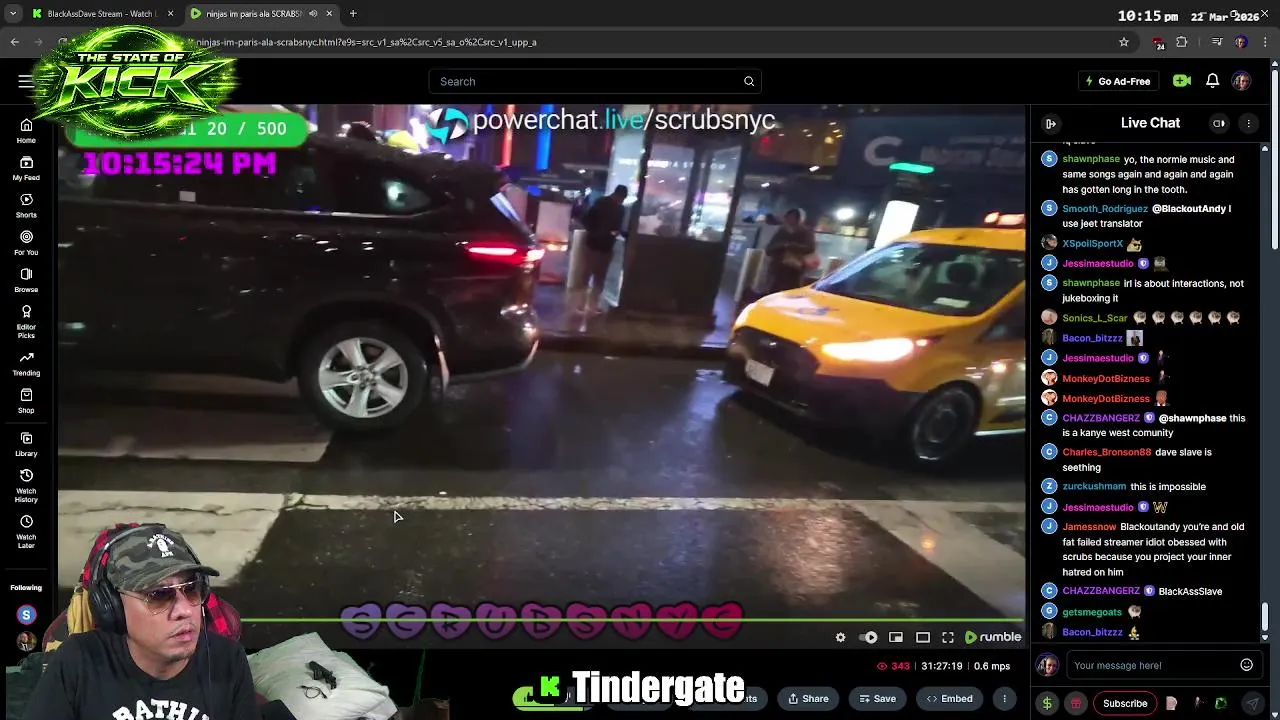Screen dimensions: 1280x720
Task: Go to Shorts in the sidebar
Action: tap(26, 205)
